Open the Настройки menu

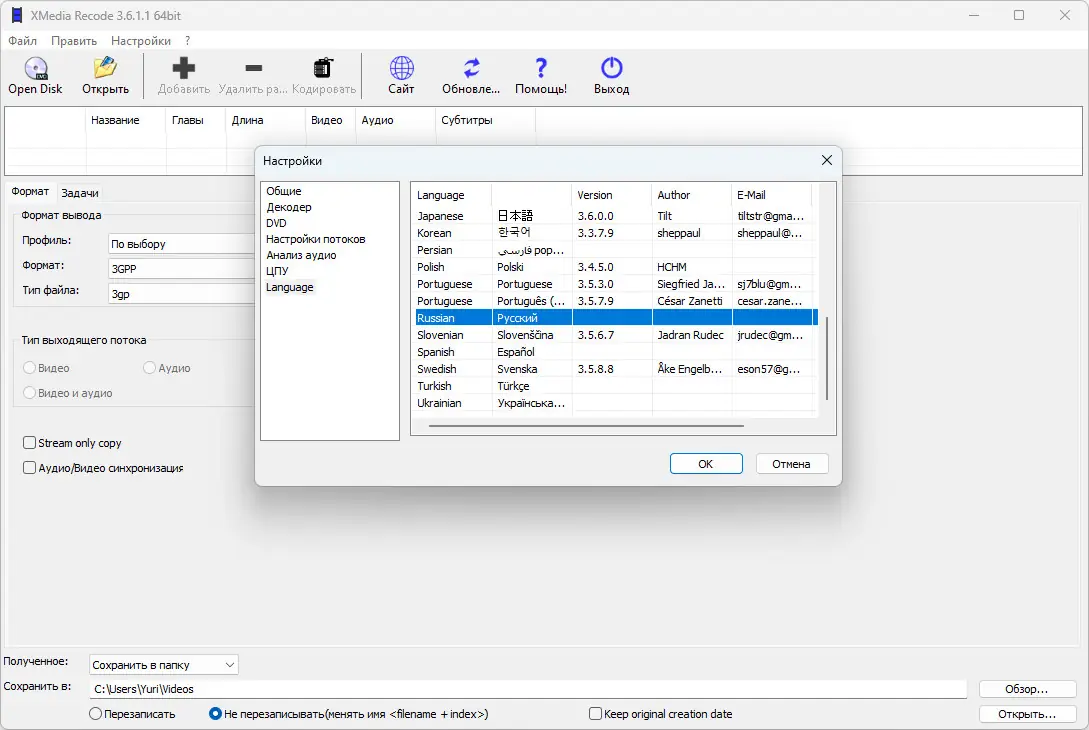pyautogui.click(x=140, y=41)
